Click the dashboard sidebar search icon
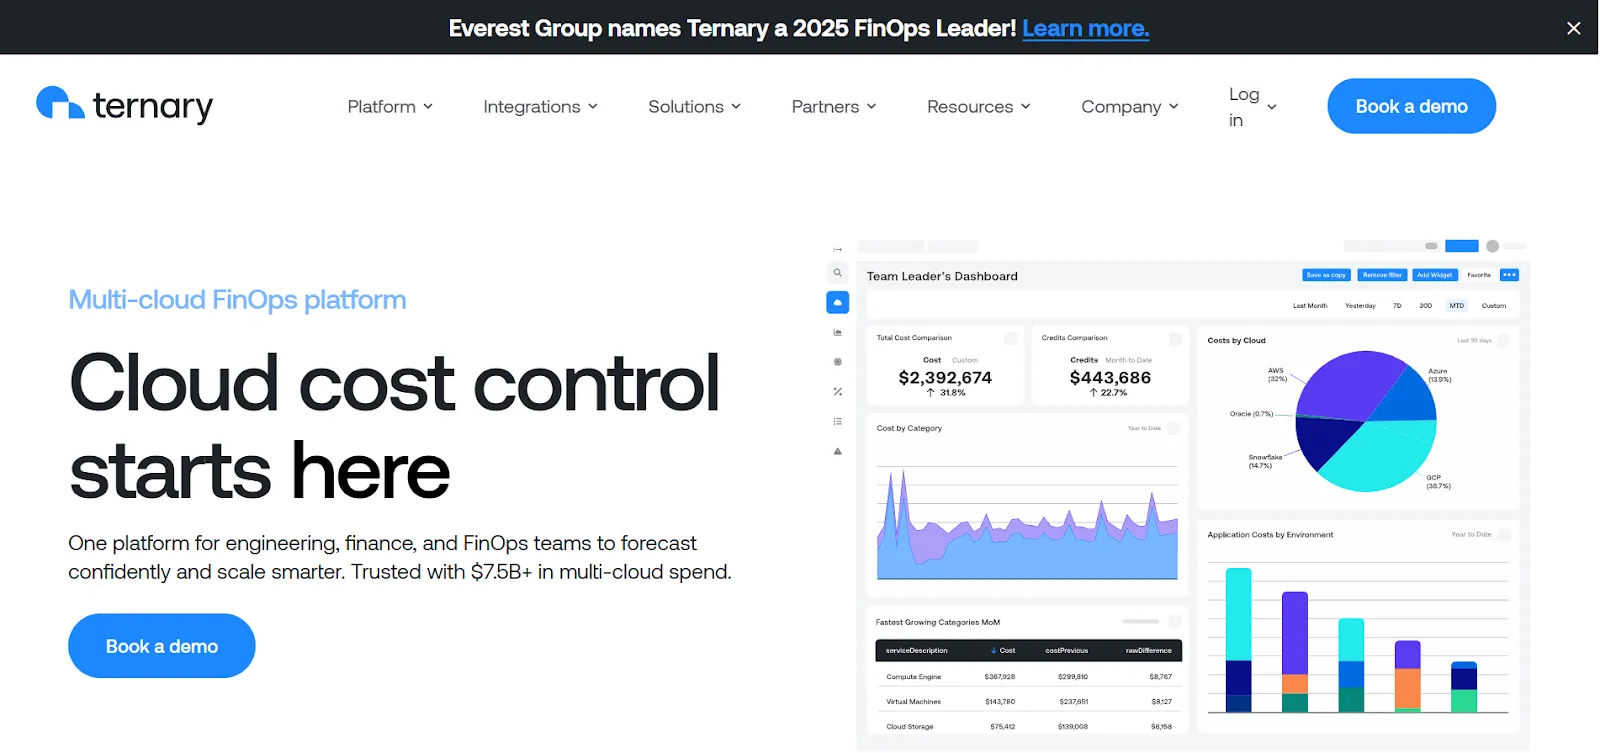Image resolution: width=1600 pixels, height=753 pixels. [x=838, y=272]
